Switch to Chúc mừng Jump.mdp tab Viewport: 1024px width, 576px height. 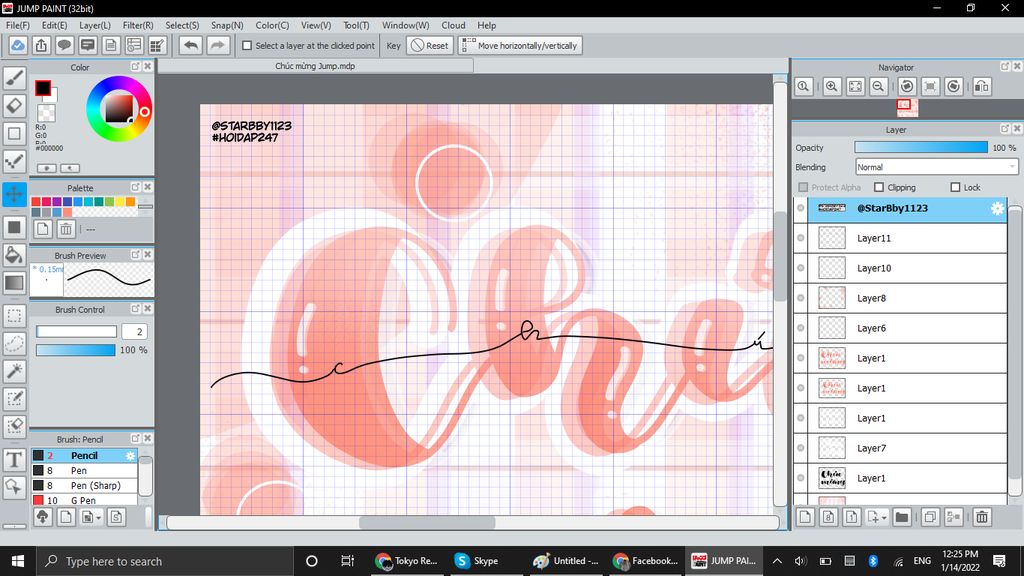315,66
